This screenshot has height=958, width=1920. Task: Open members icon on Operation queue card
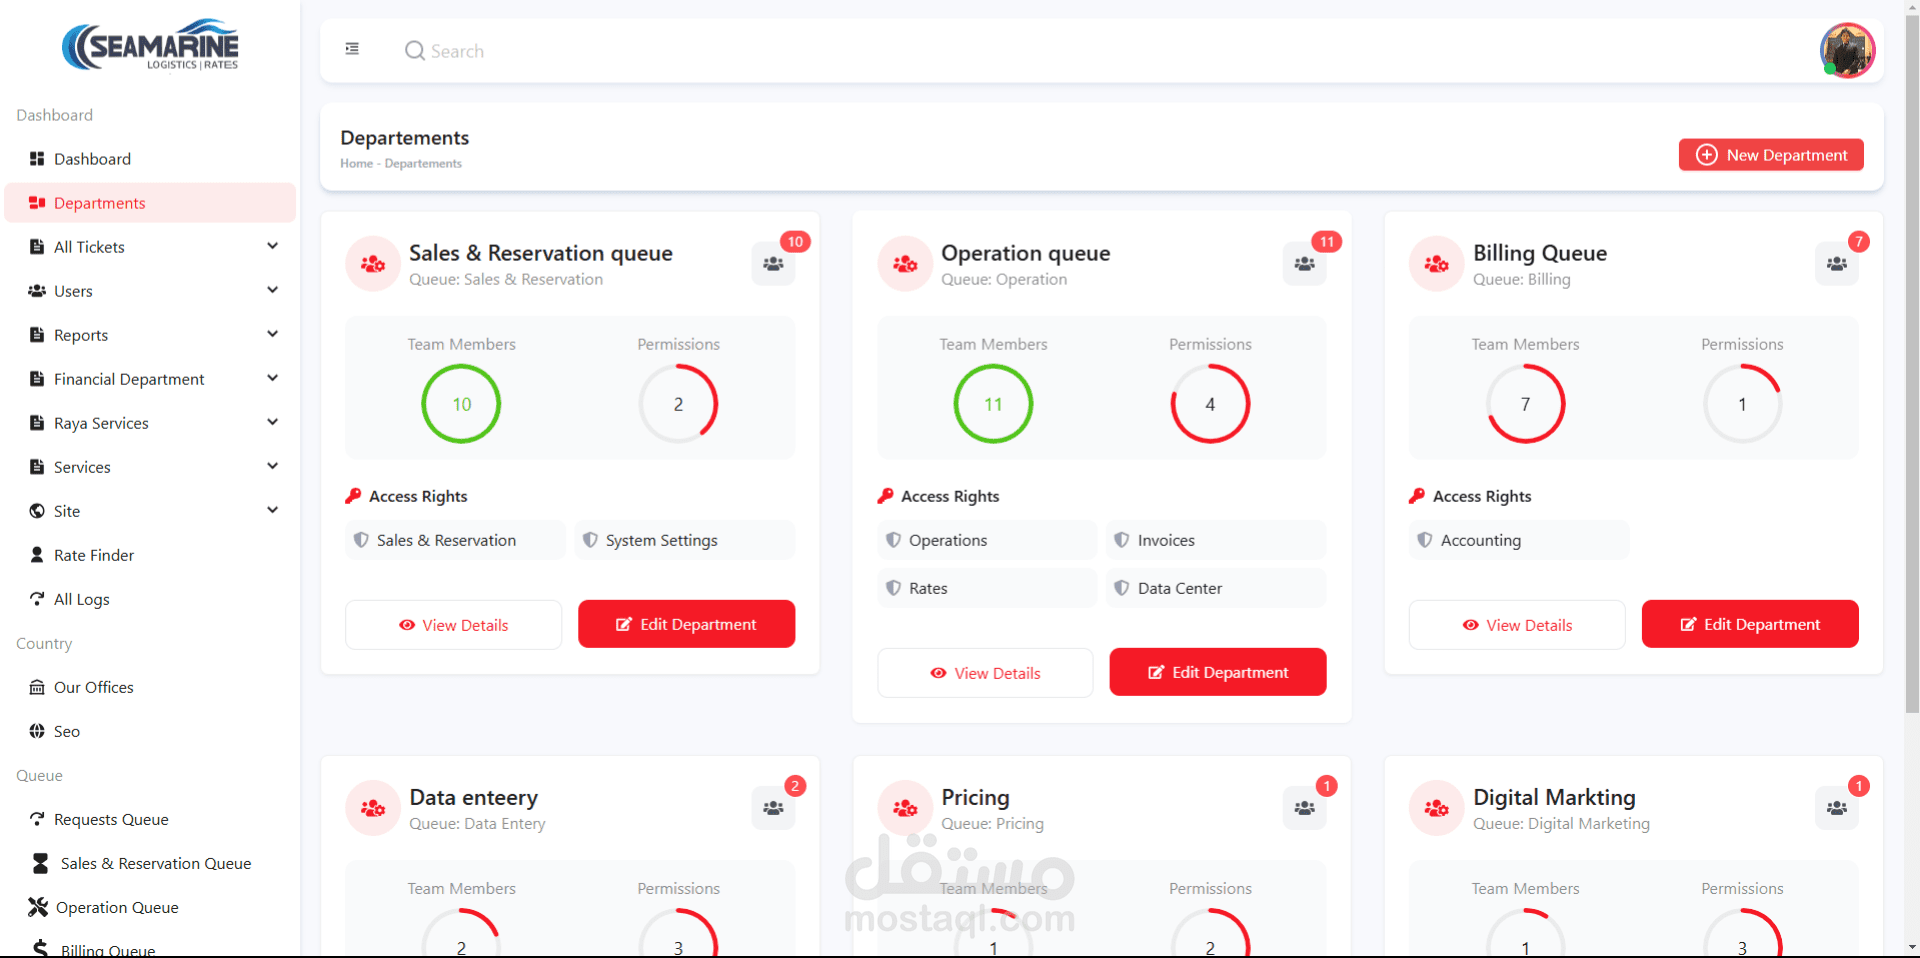[1305, 264]
